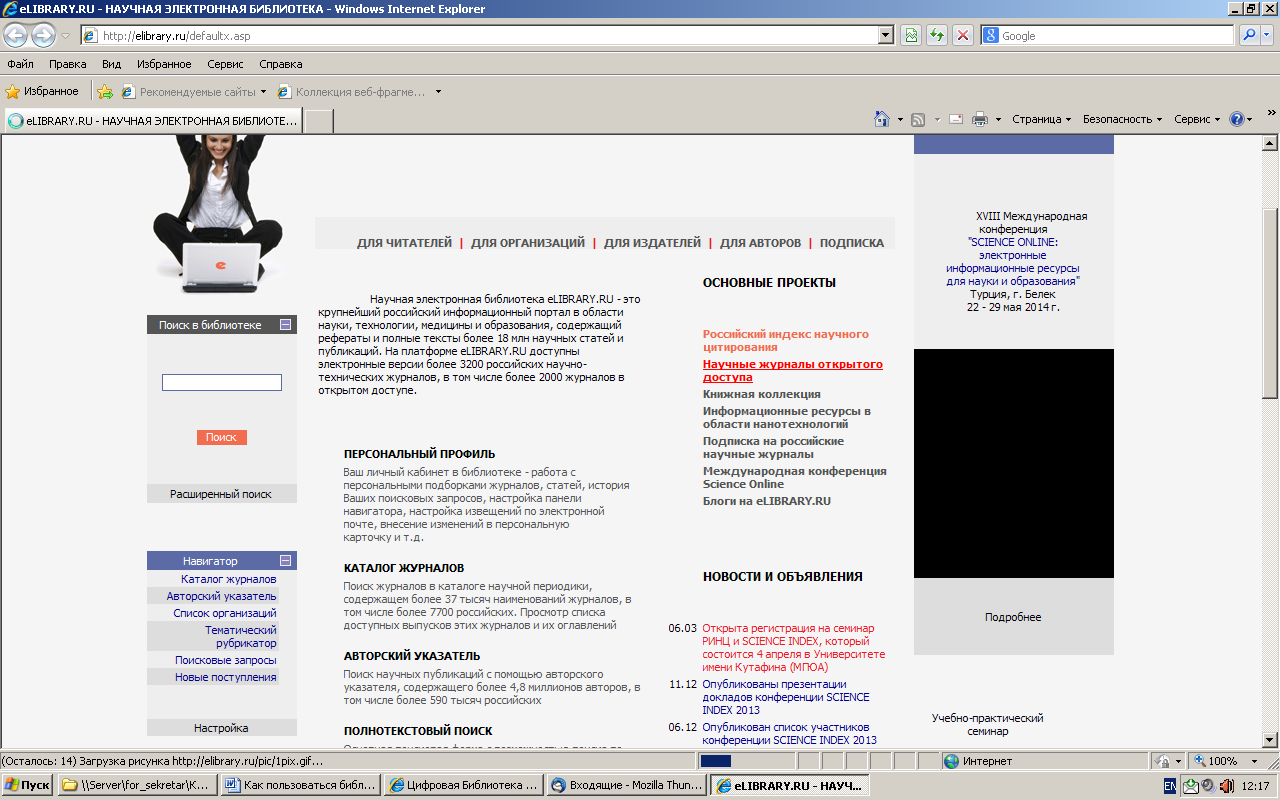The image size is (1280, 800).
Task: Open the recent pages dropdown arrow near Back
Action: pyautogui.click(x=65, y=36)
